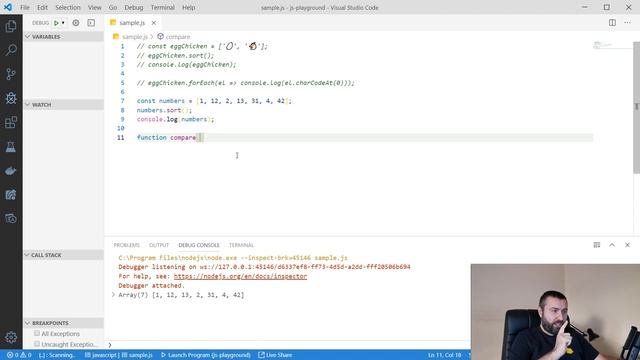The image size is (640, 360).
Task: Switch to the TERMINAL panel tab
Action: pyautogui.click(x=241, y=245)
